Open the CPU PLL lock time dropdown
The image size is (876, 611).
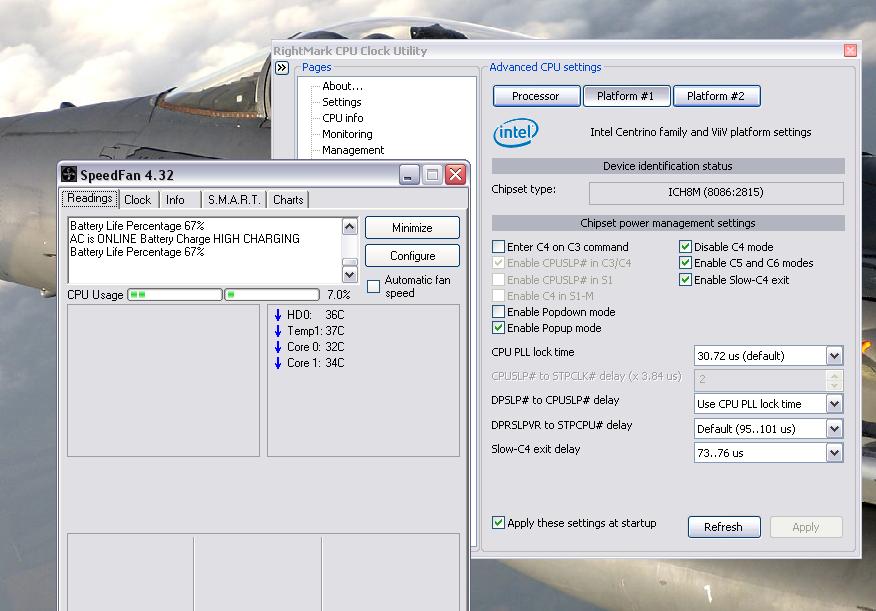(834, 356)
